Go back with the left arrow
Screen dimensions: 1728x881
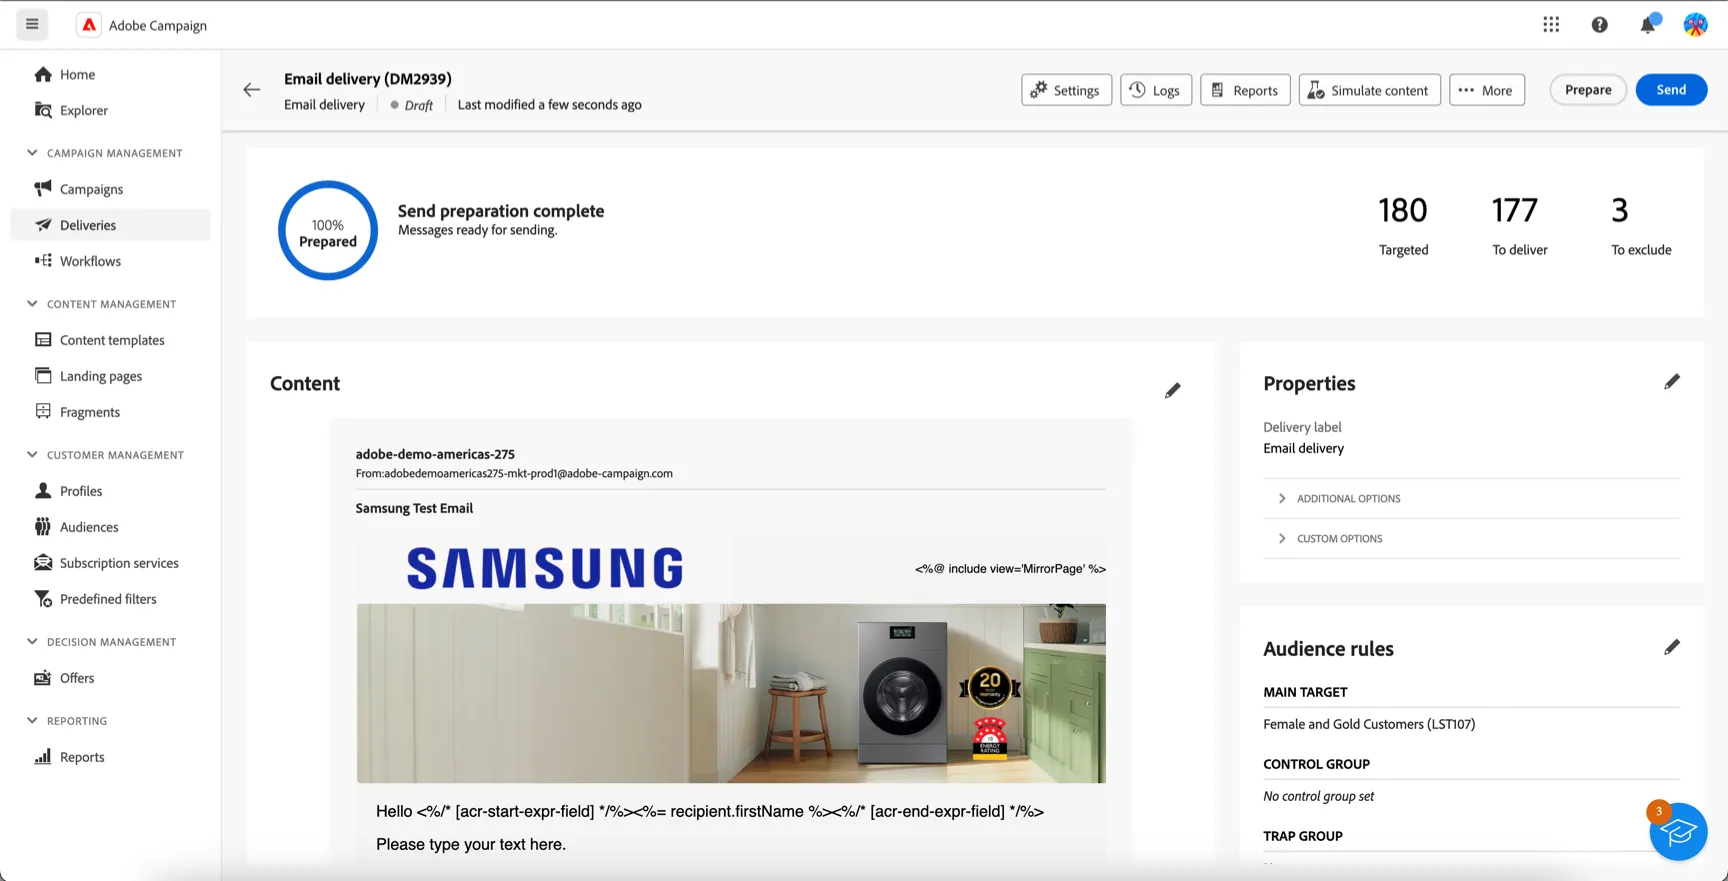coord(252,90)
